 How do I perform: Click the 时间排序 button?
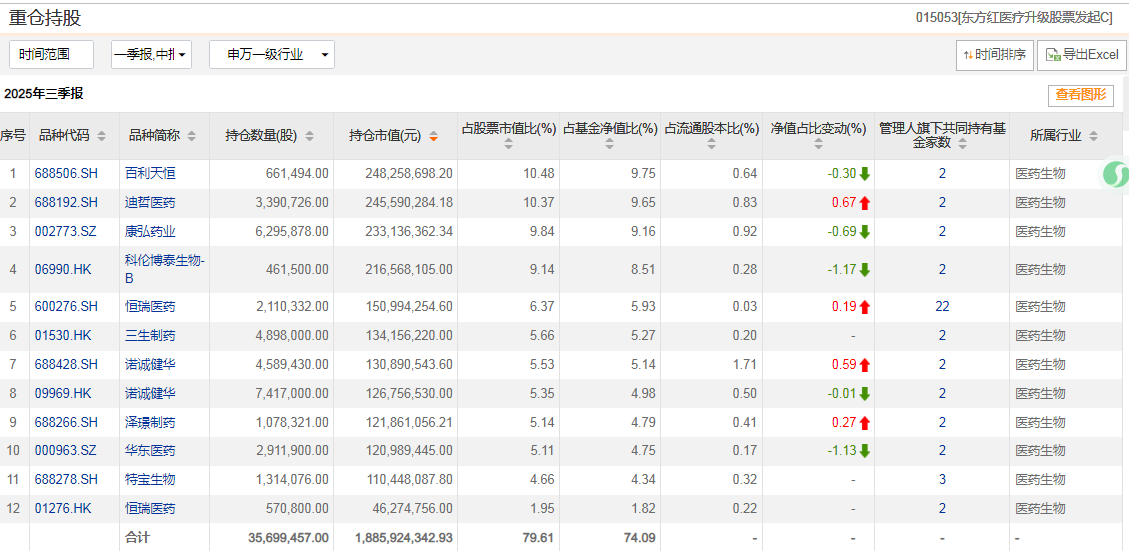pyautogui.click(x=995, y=55)
